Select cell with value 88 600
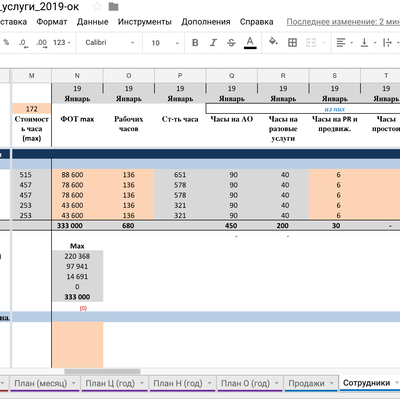Image resolution: width=400 pixels, height=400 pixels. point(77,175)
